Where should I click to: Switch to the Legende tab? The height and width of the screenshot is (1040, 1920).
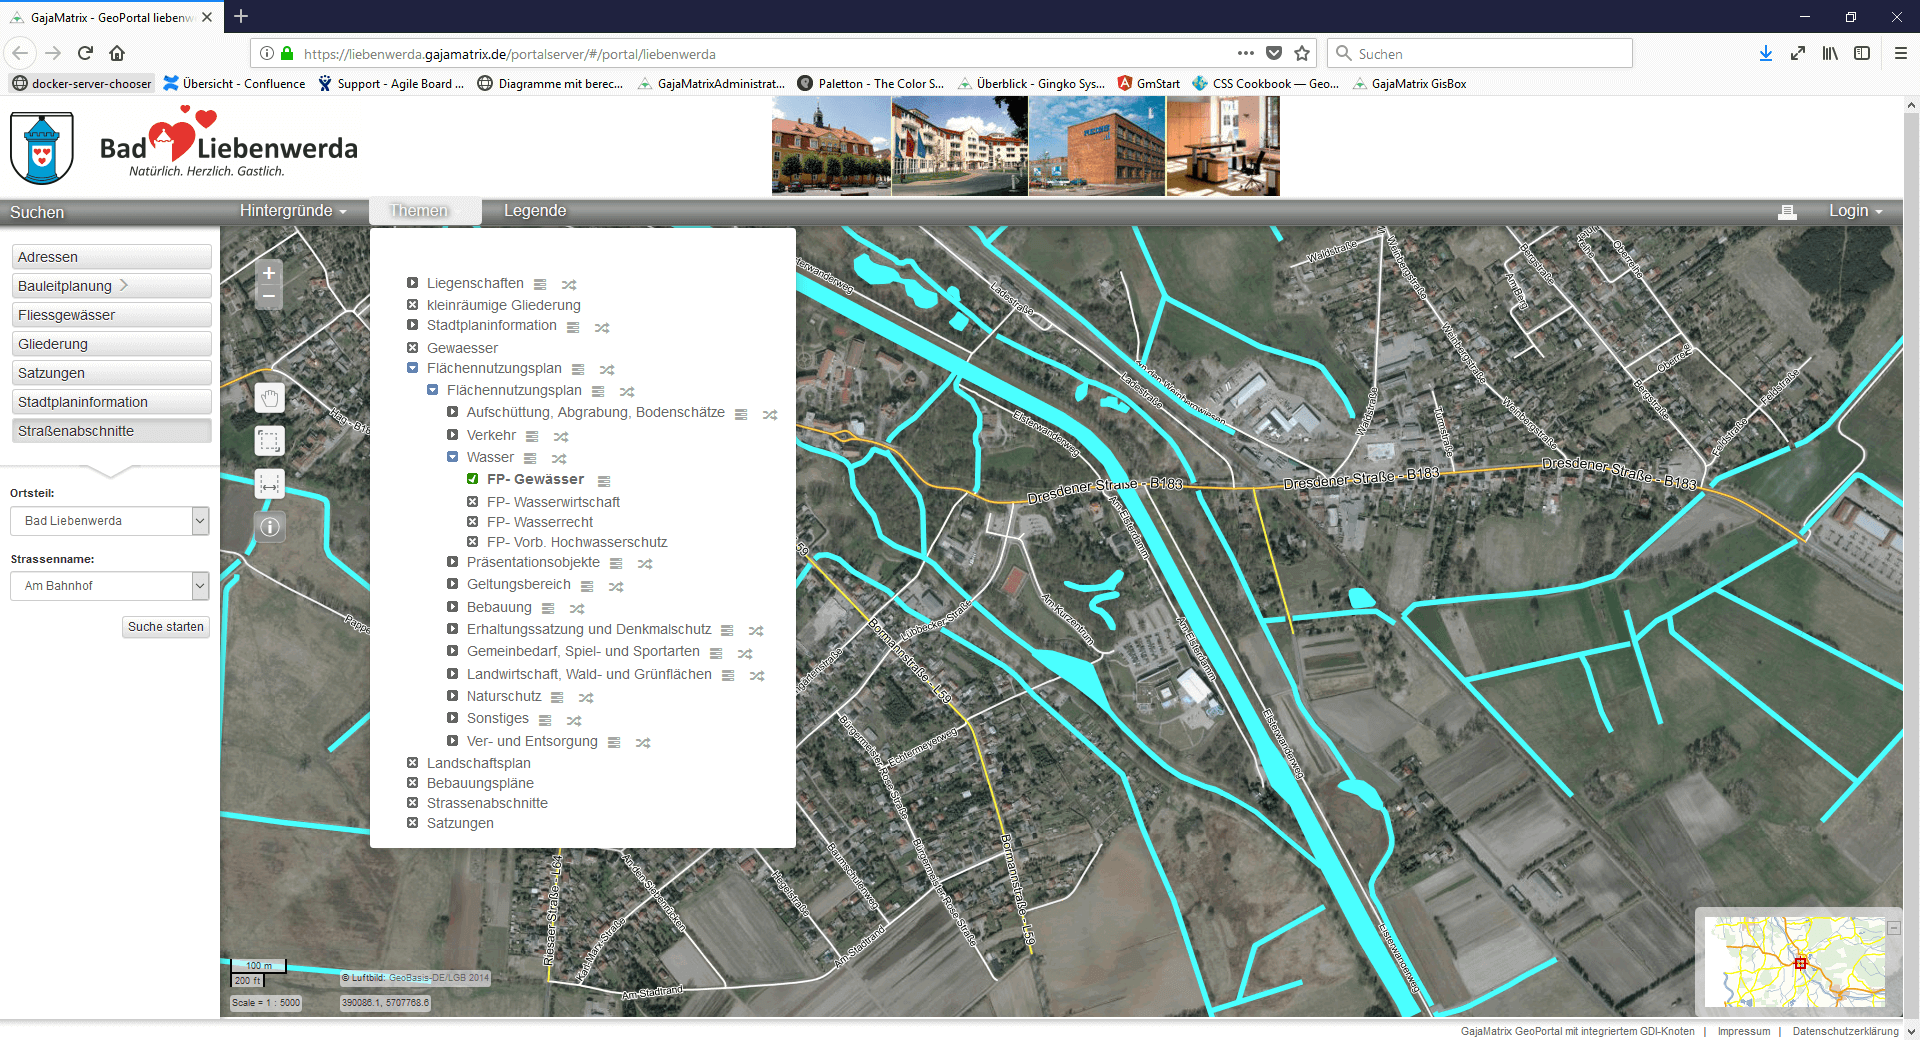[x=534, y=211]
